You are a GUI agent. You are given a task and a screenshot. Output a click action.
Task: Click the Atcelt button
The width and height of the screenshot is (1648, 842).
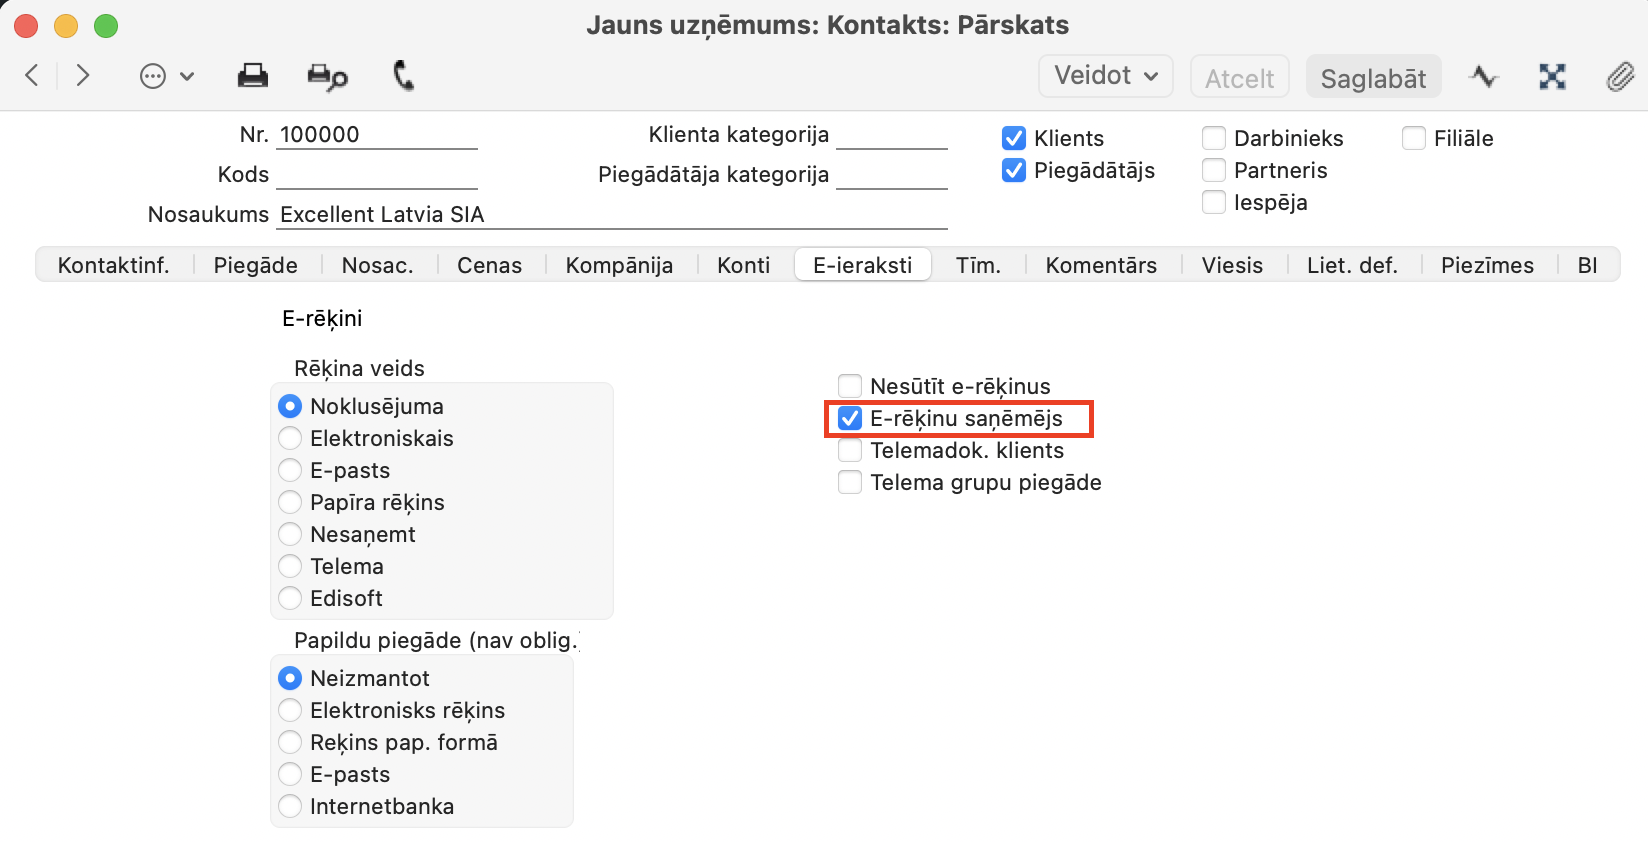point(1239,78)
